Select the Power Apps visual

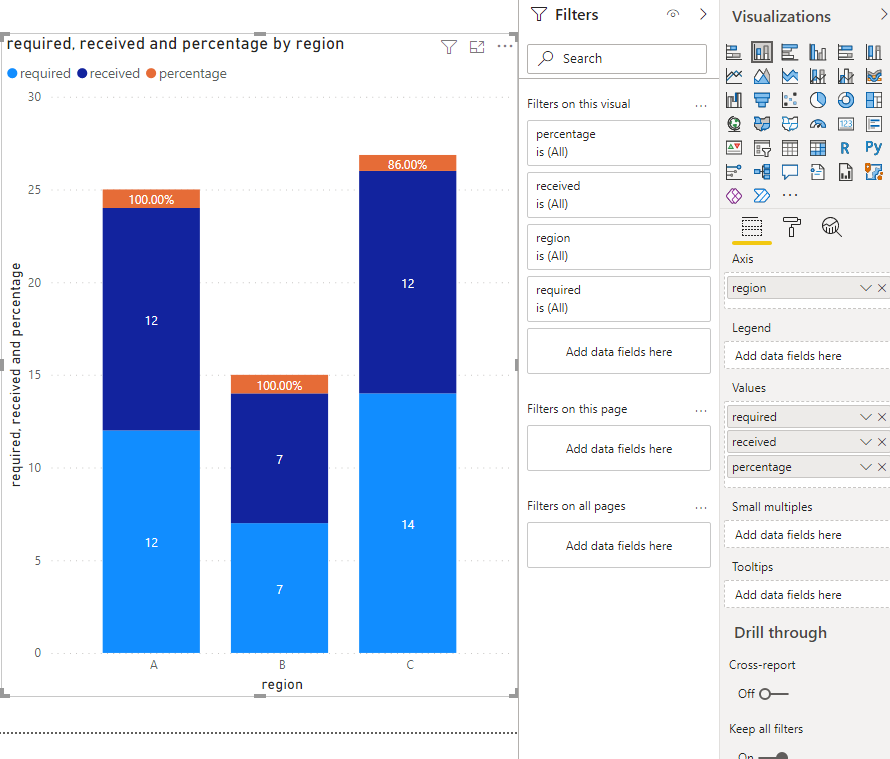734,196
